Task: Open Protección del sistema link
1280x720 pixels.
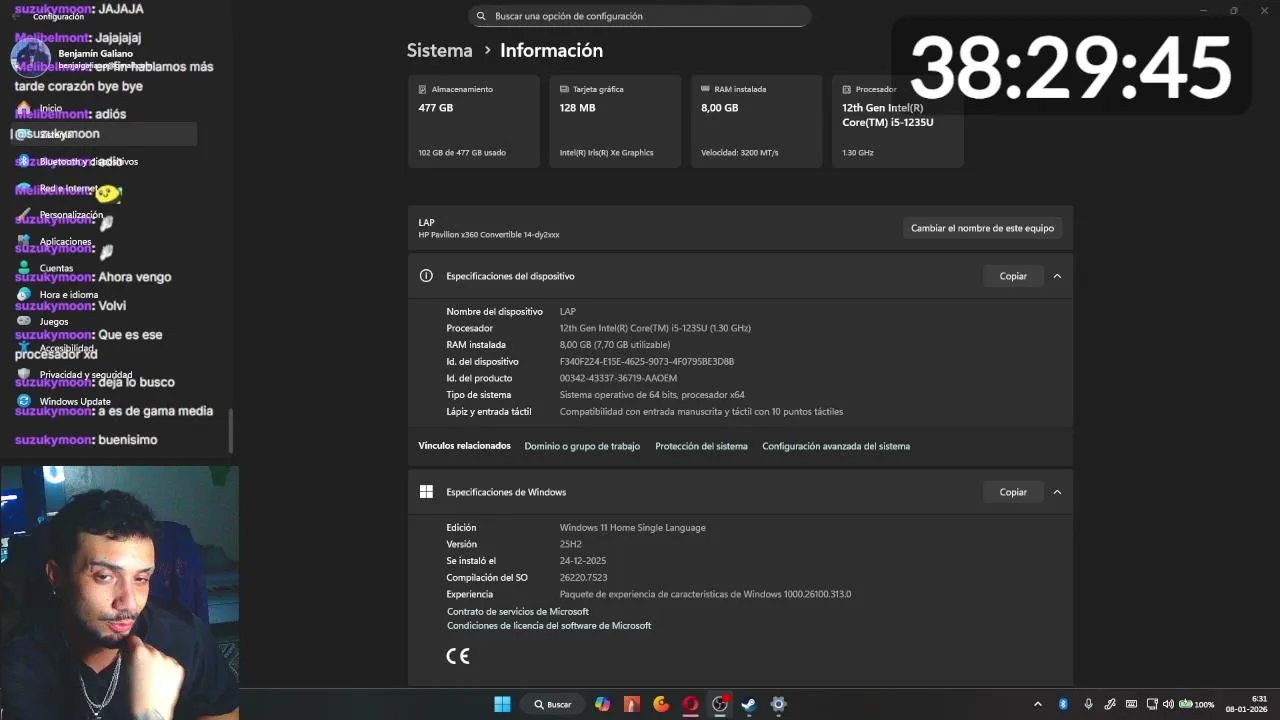Action: (x=701, y=446)
